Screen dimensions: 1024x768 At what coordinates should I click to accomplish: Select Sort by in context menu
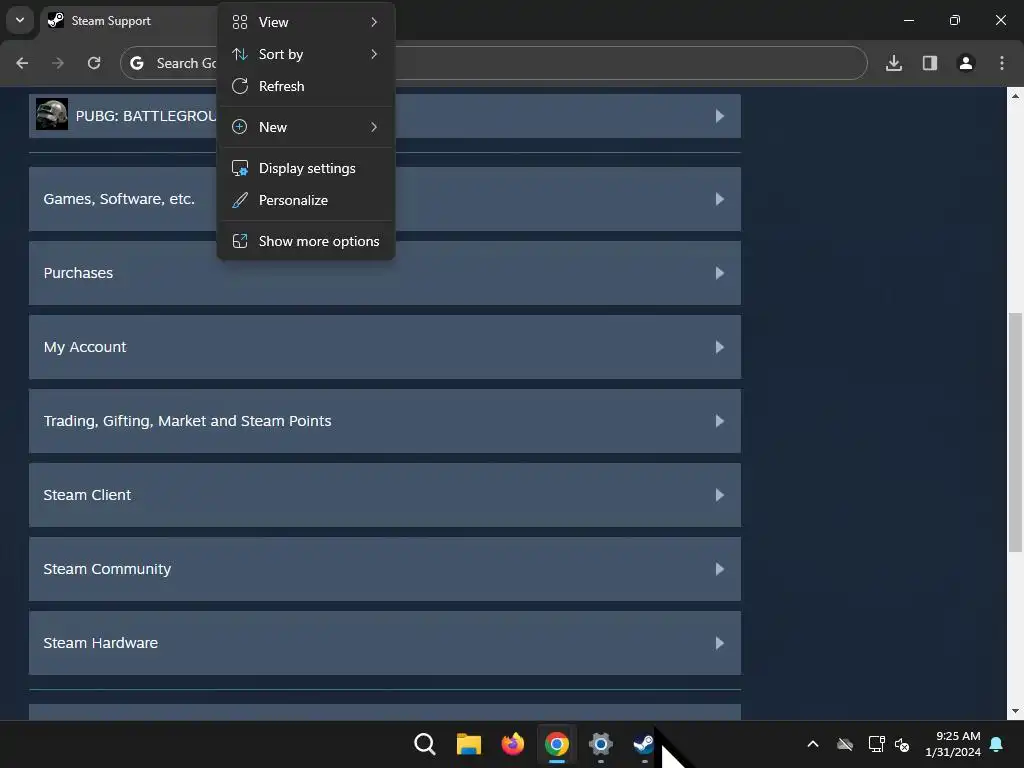tap(306, 54)
